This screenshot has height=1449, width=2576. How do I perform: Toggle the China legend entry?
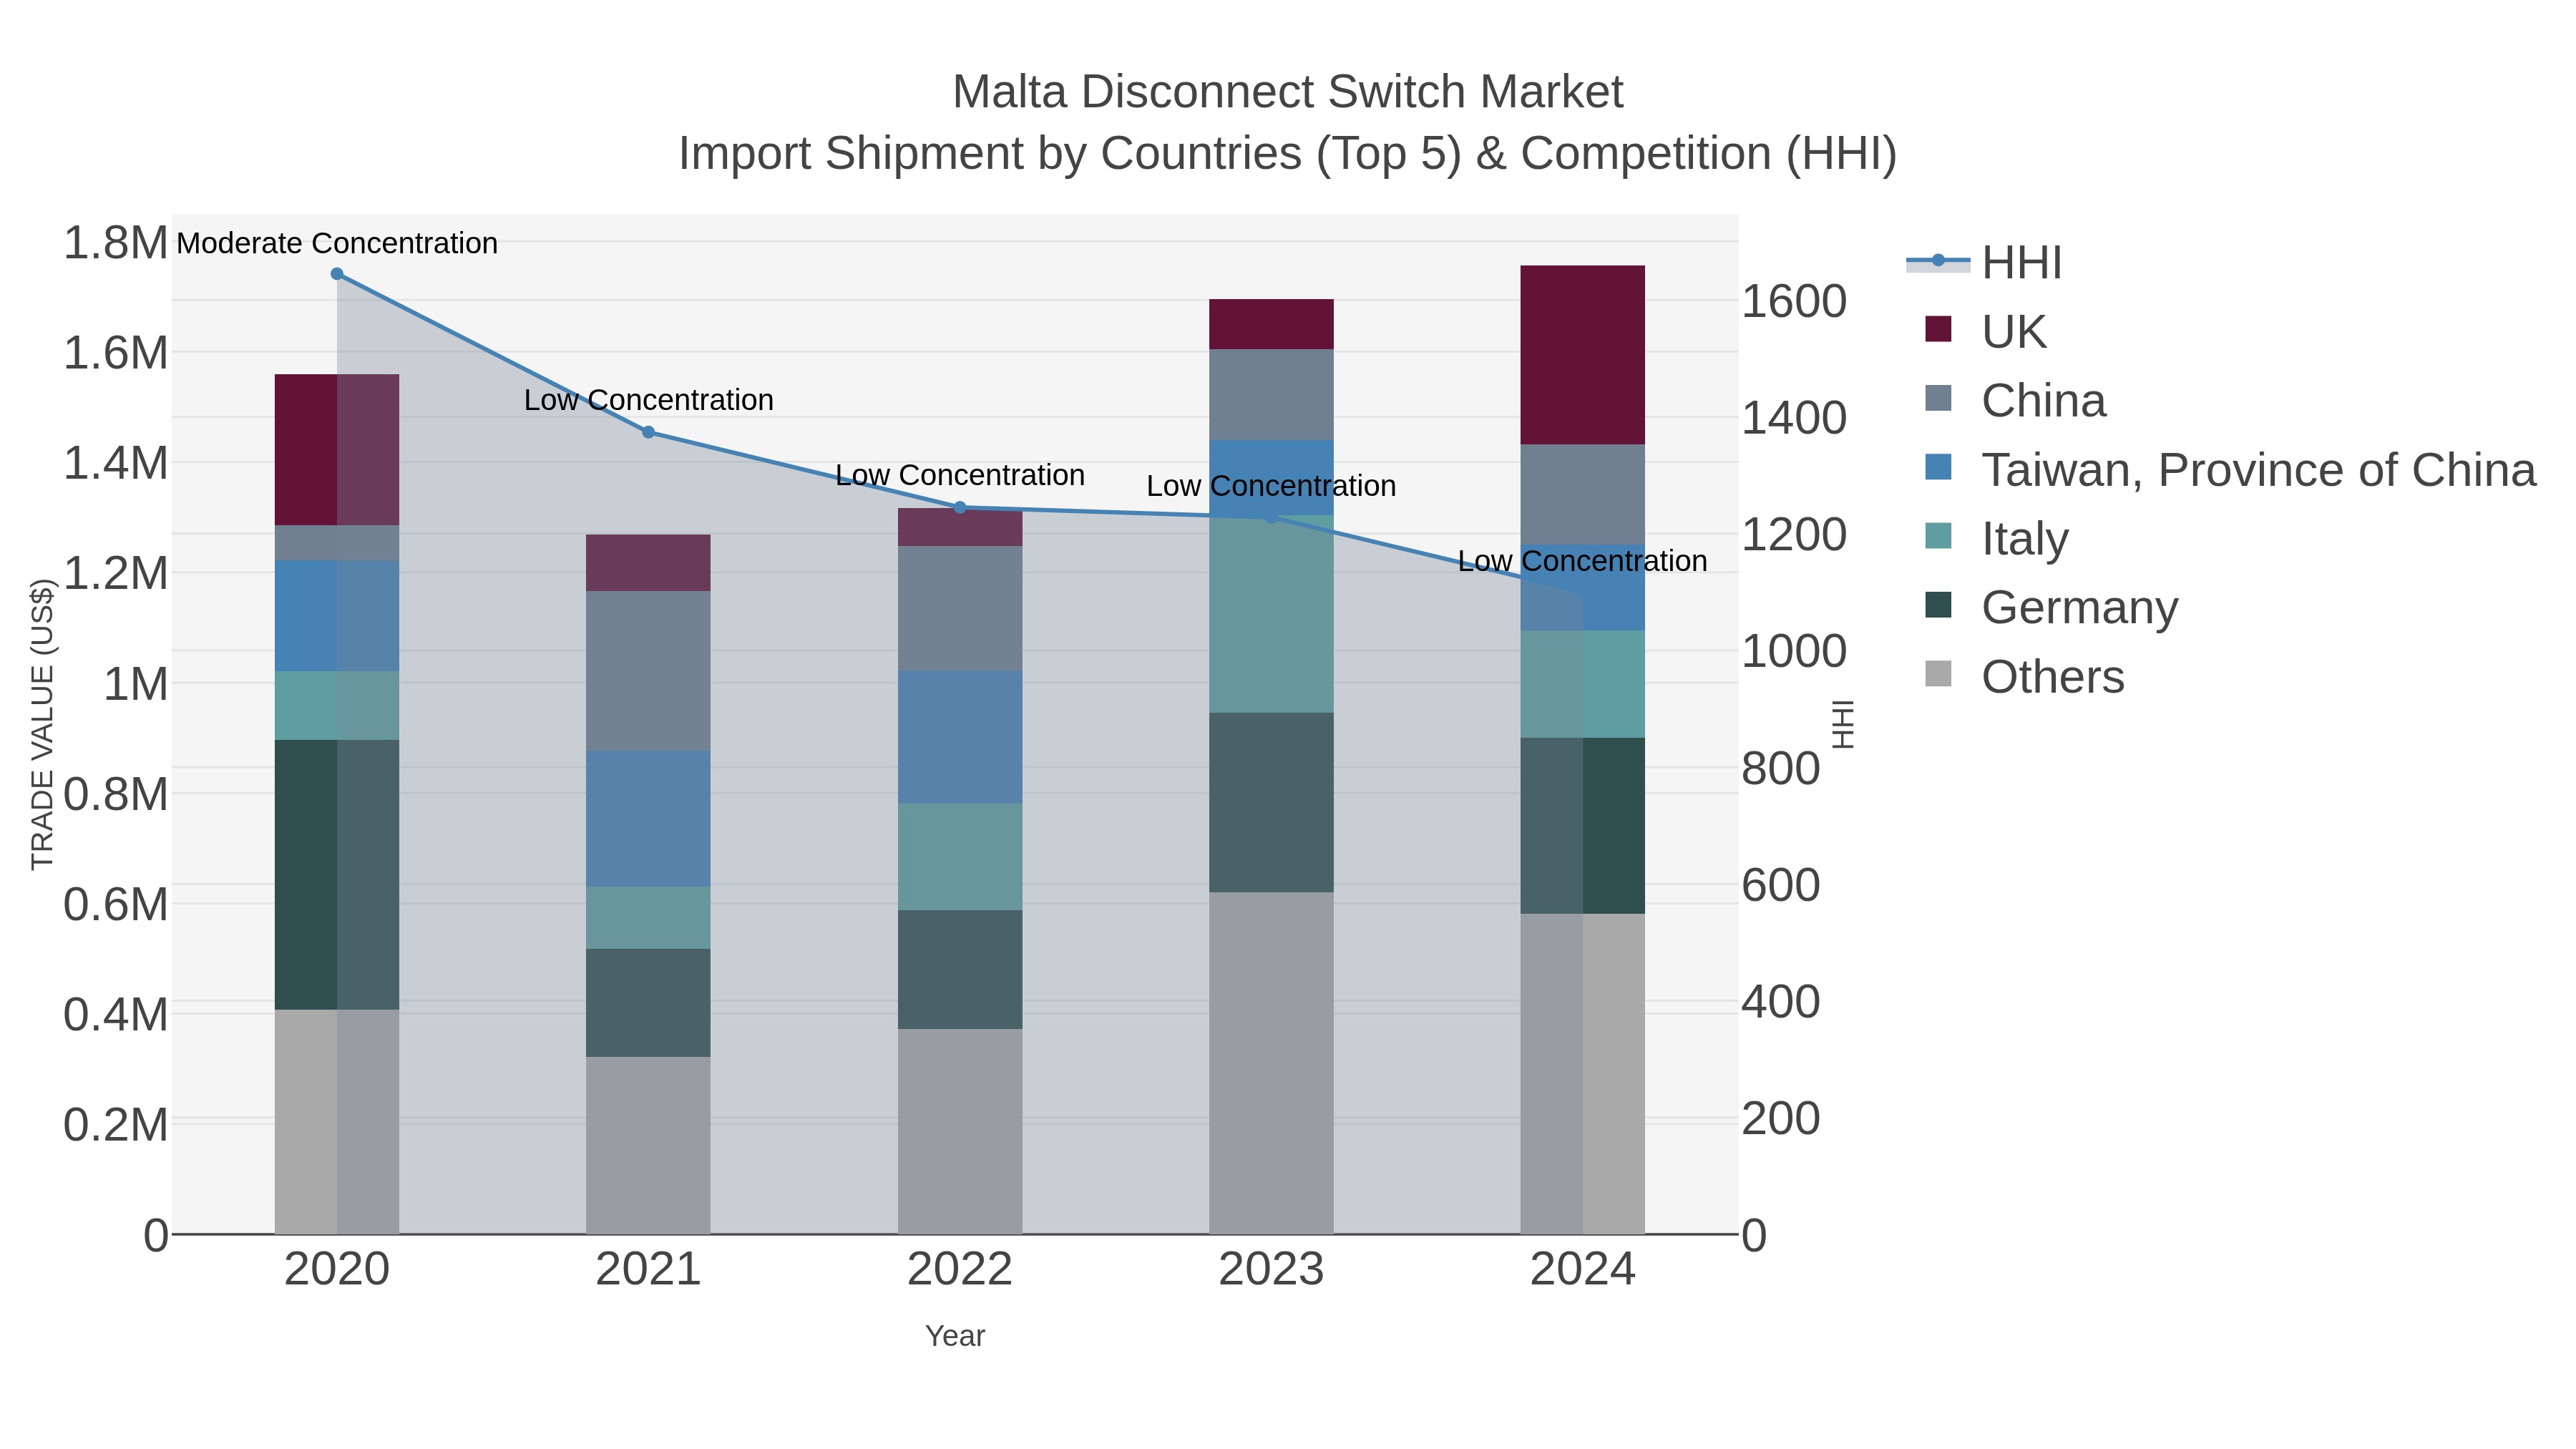pos(2014,400)
